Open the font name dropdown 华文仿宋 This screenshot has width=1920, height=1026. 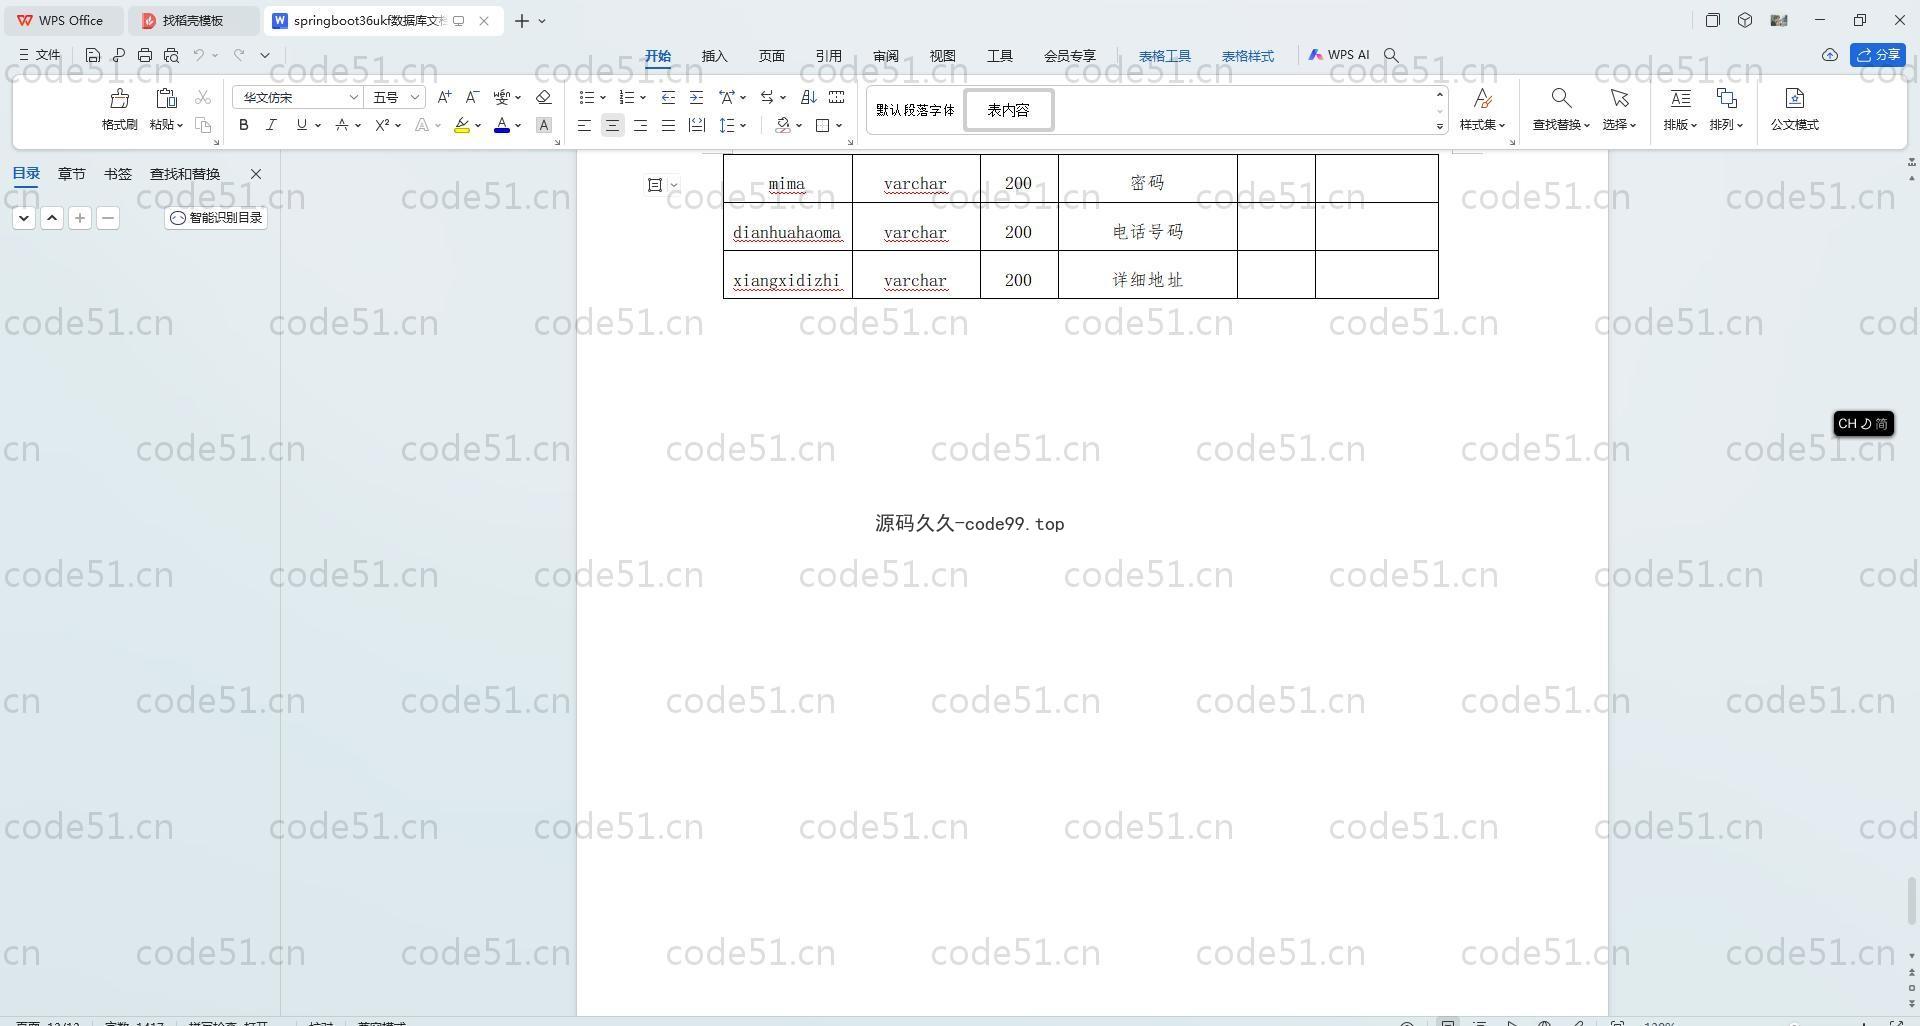coord(353,97)
